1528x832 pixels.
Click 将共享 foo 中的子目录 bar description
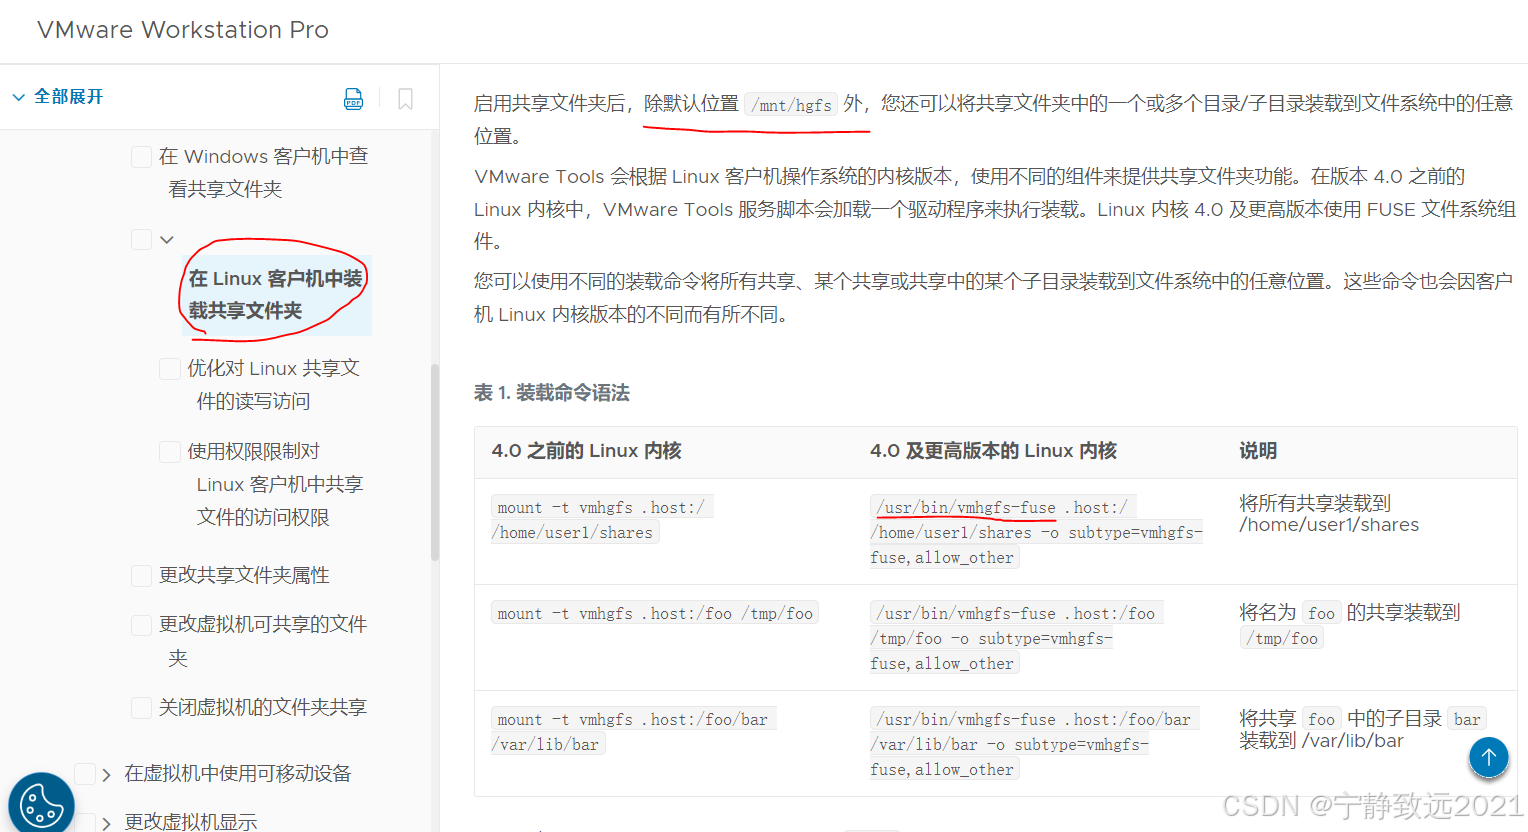pos(1363,730)
